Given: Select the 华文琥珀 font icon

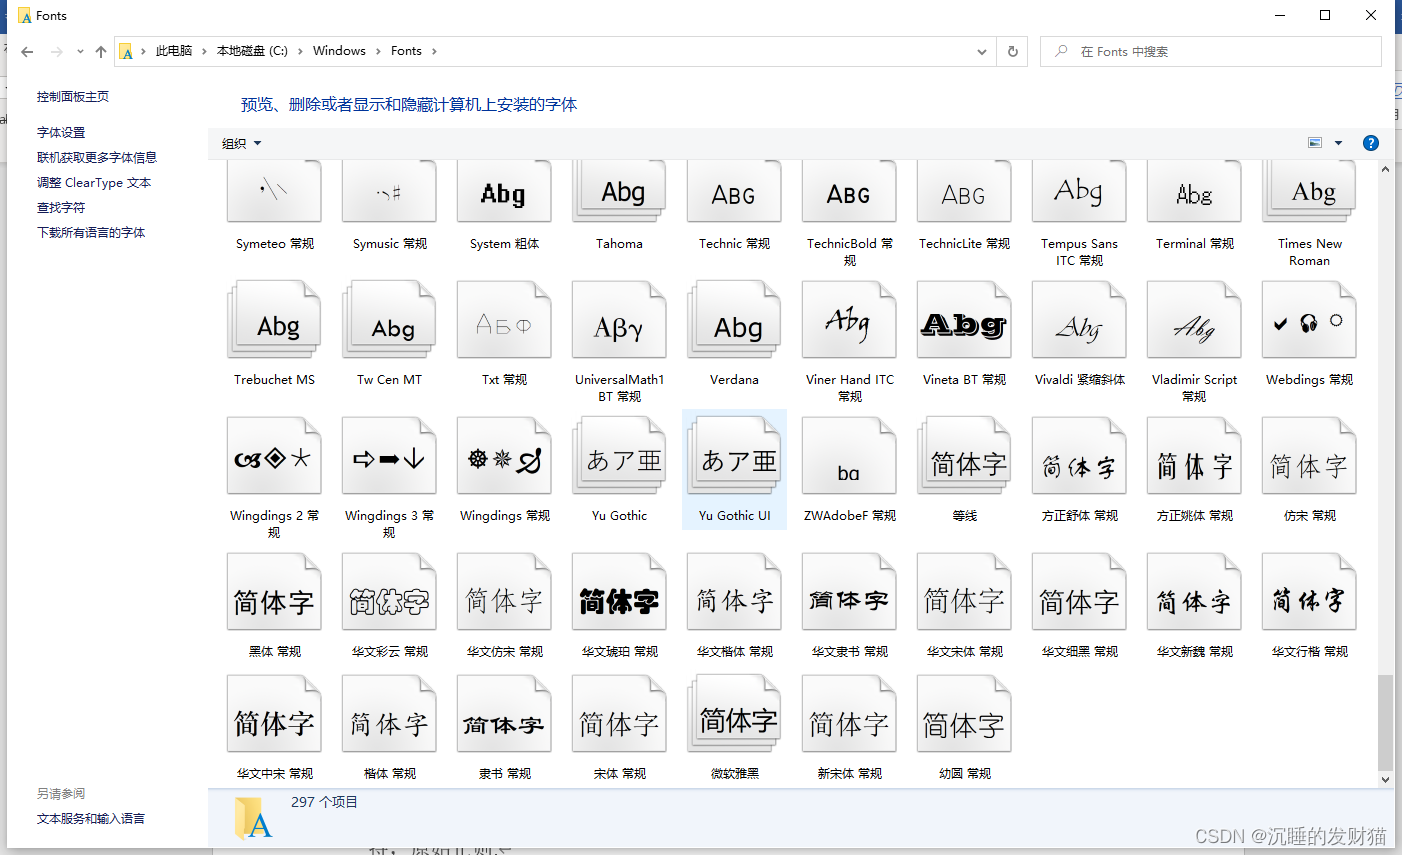Looking at the screenshot, I should (x=619, y=592).
